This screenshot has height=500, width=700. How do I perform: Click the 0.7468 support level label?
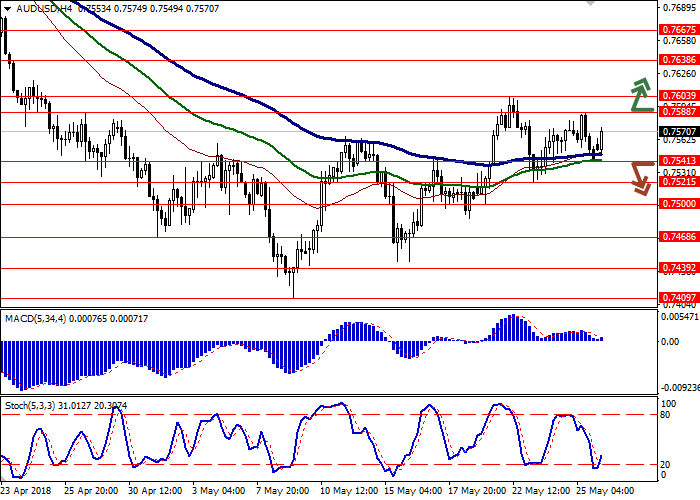pyautogui.click(x=677, y=237)
